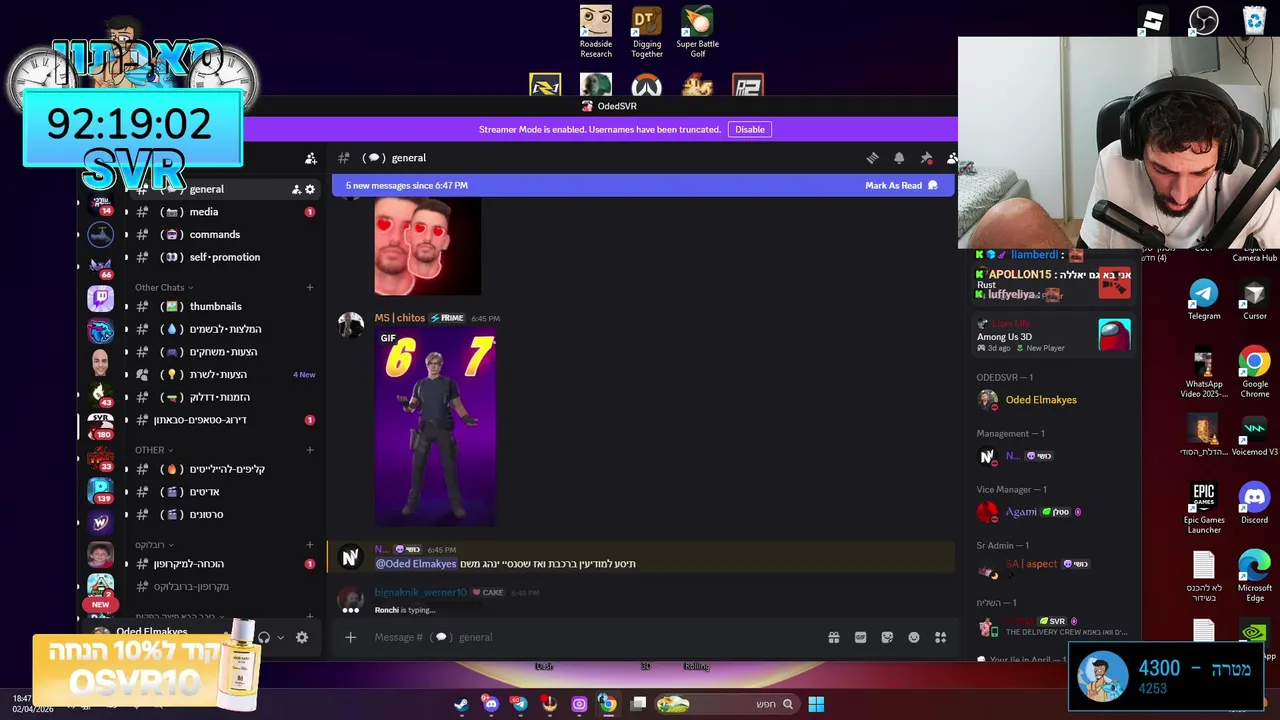Click the plus attach button beside message box
Viewport: 1280px width, 720px height.
click(350, 637)
